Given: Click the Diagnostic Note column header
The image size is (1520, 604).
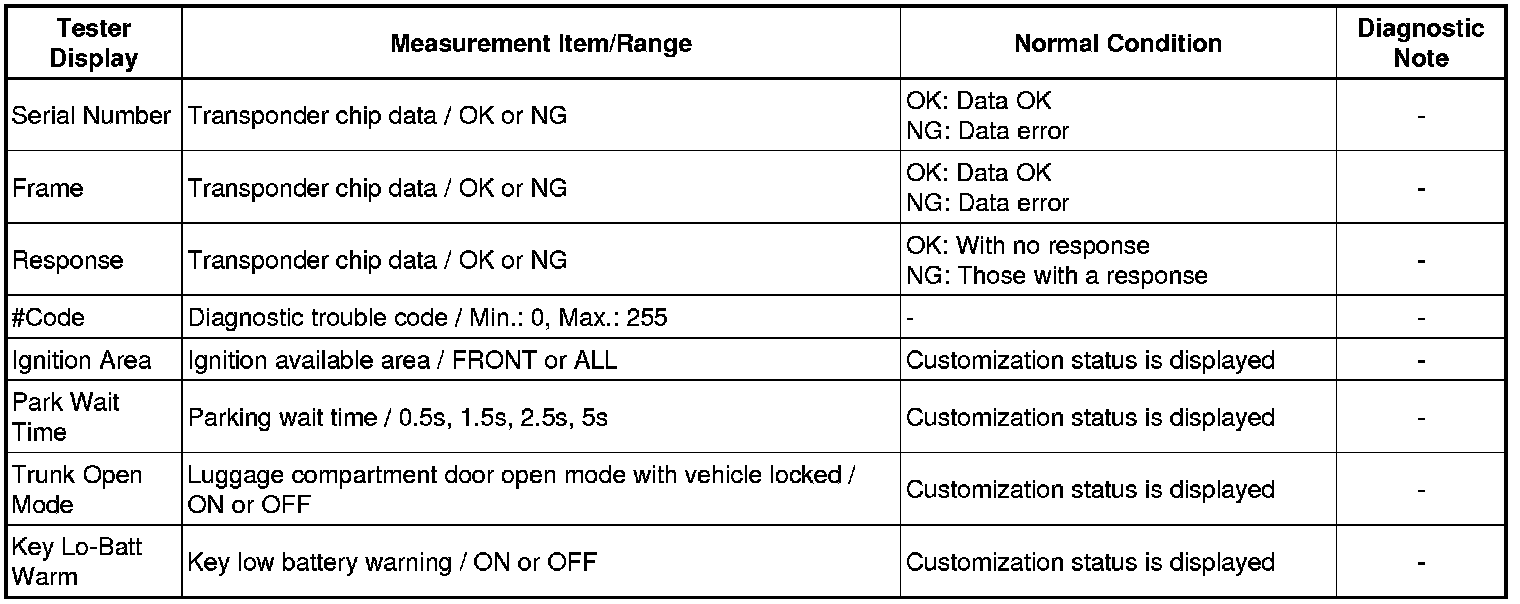Looking at the screenshot, I should pos(1420,44).
